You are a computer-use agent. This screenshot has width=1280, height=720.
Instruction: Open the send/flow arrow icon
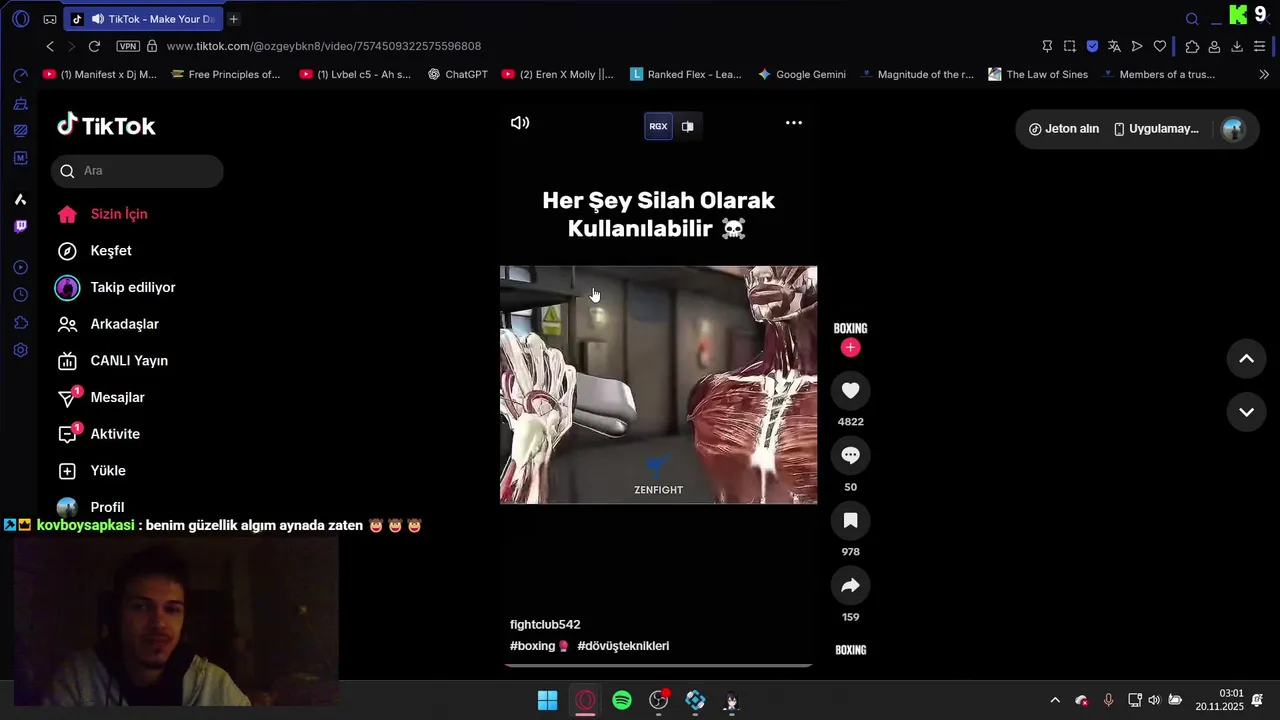pos(1137,46)
